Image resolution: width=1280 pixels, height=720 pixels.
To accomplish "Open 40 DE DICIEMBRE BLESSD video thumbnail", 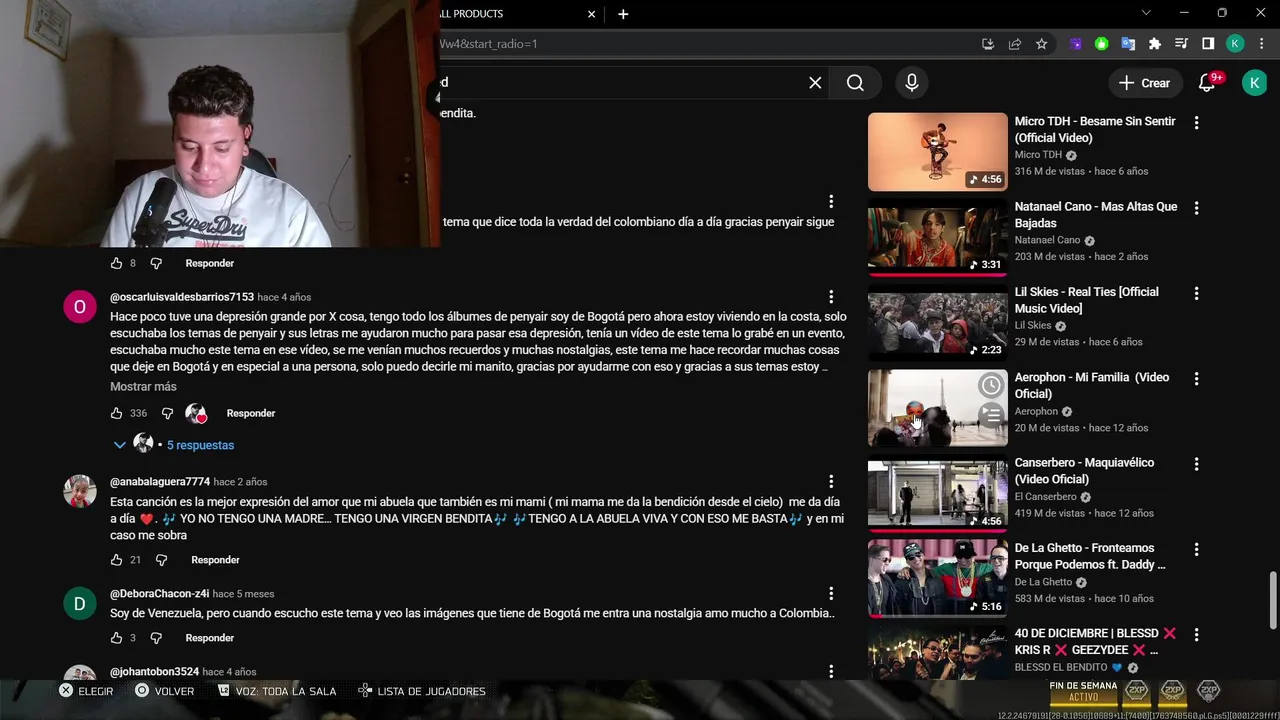I will [937, 653].
